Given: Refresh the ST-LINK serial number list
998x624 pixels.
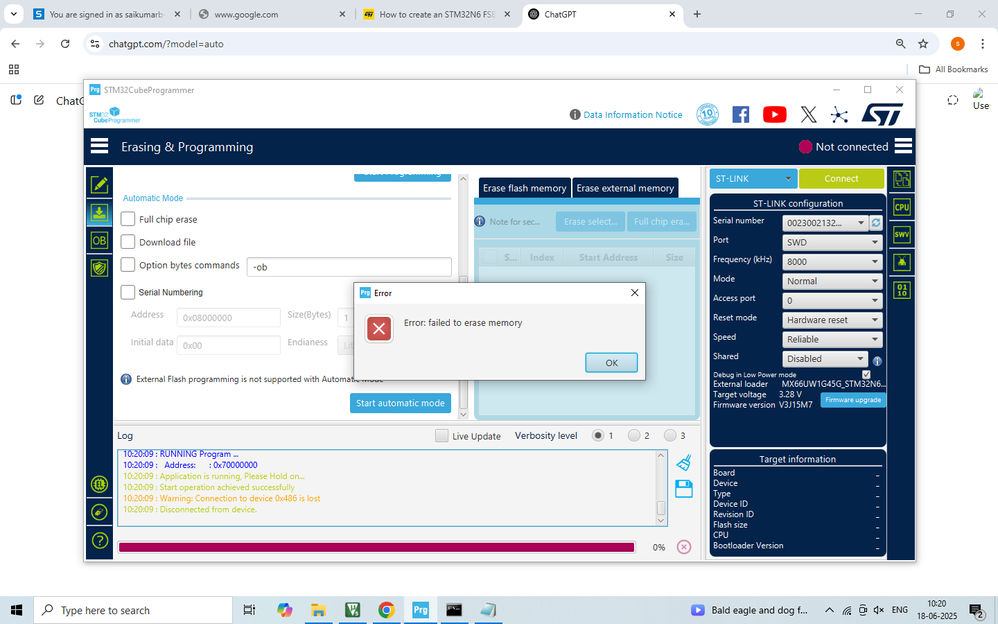Looking at the screenshot, I should [876, 223].
